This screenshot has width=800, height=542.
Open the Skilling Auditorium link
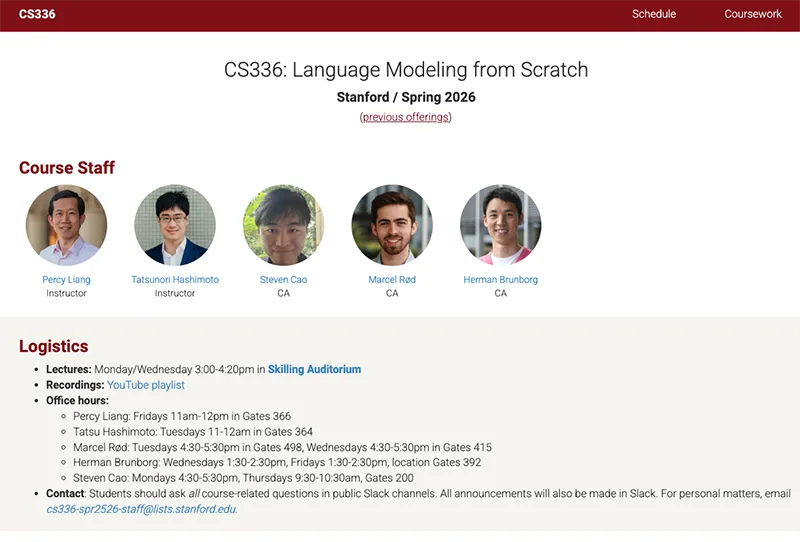click(314, 369)
